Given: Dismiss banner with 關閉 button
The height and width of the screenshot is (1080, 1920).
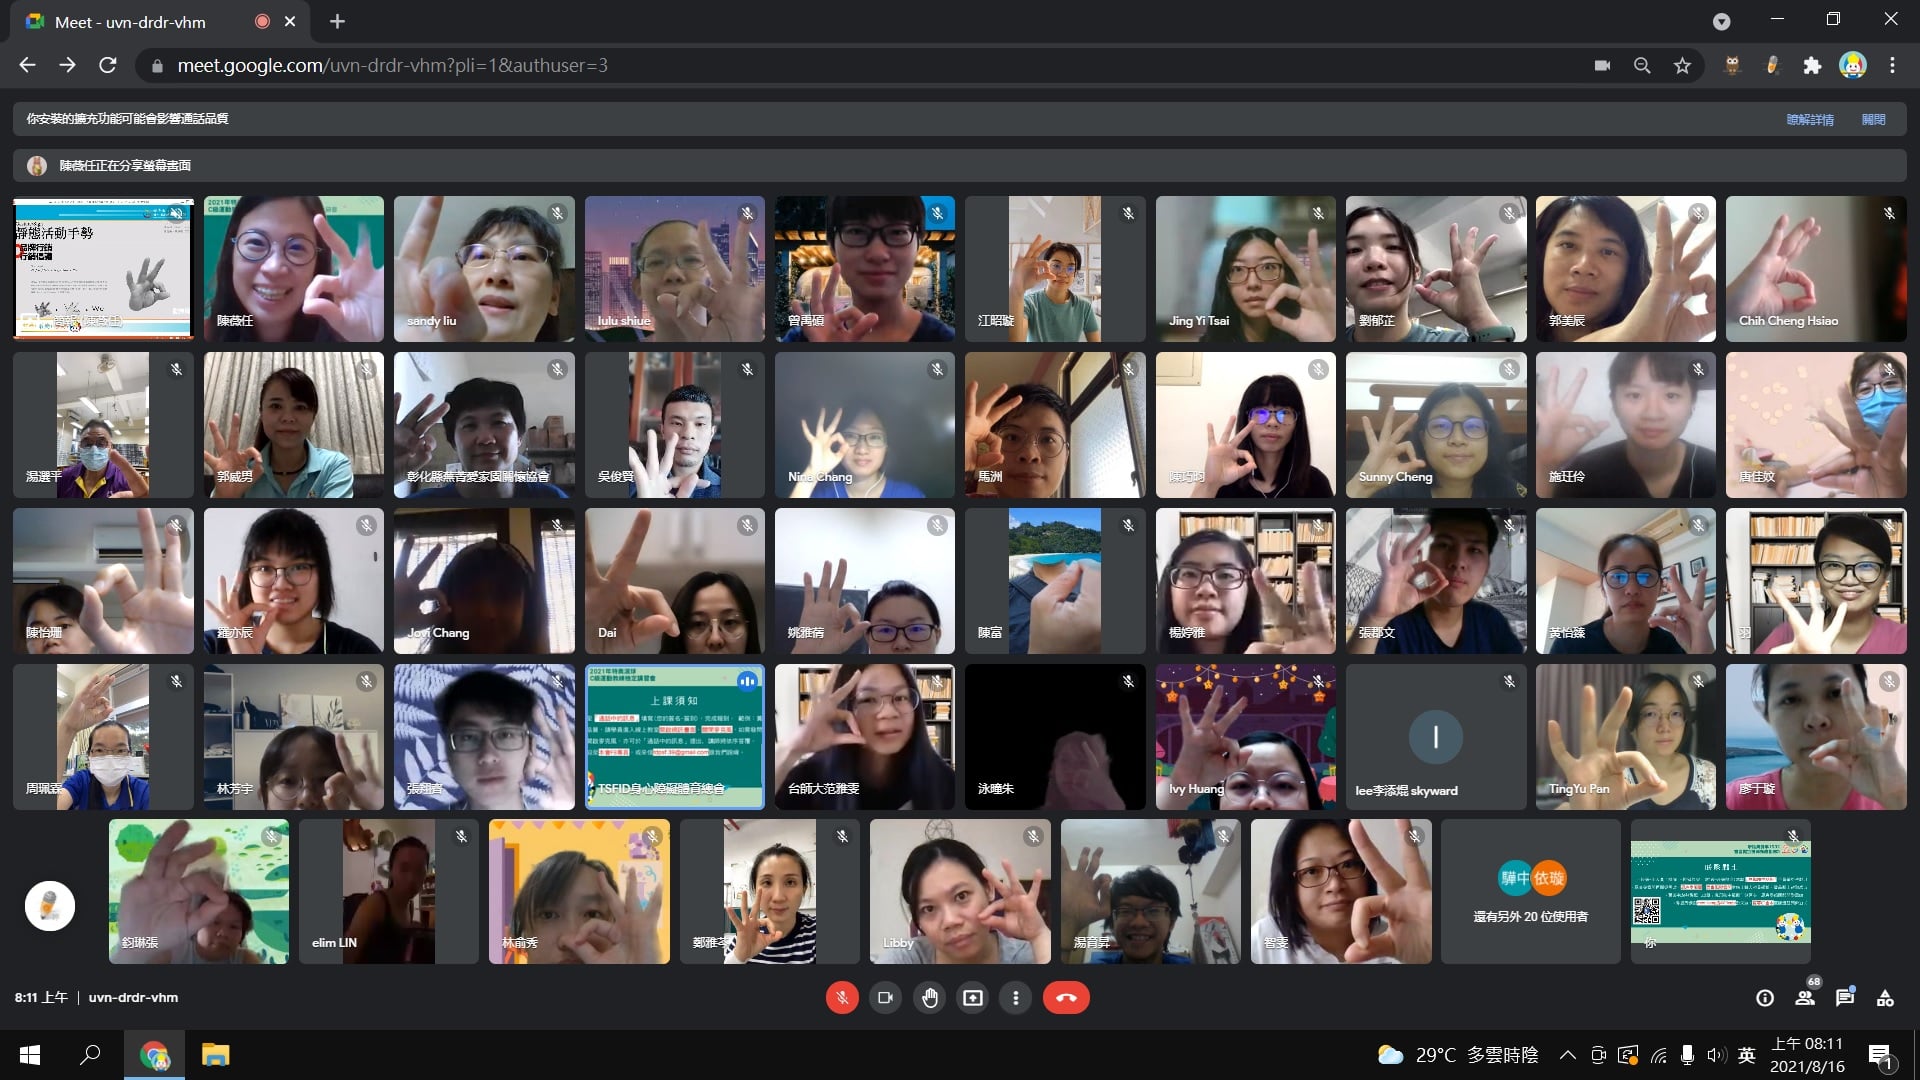Looking at the screenshot, I should coord(1873,119).
